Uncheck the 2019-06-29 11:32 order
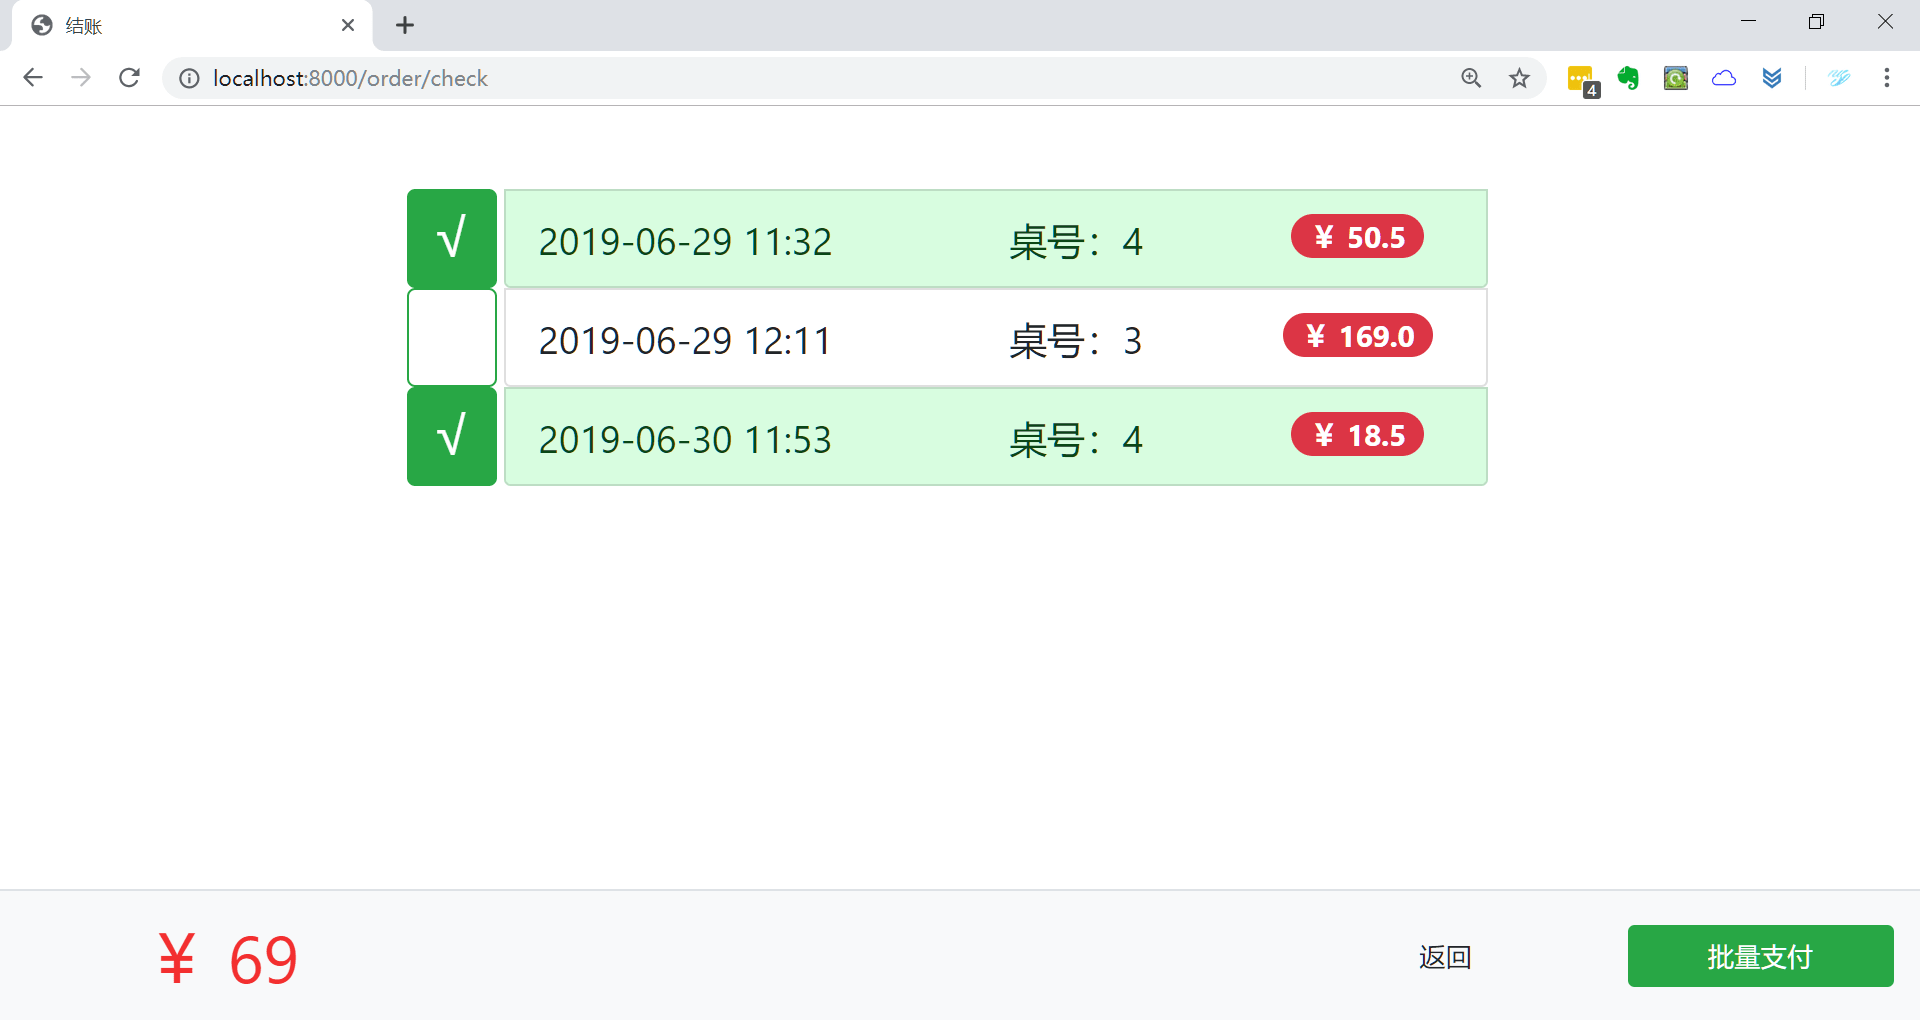Viewport: 1920px width, 1020px height. pyautogui.click(x=451, y=237)
